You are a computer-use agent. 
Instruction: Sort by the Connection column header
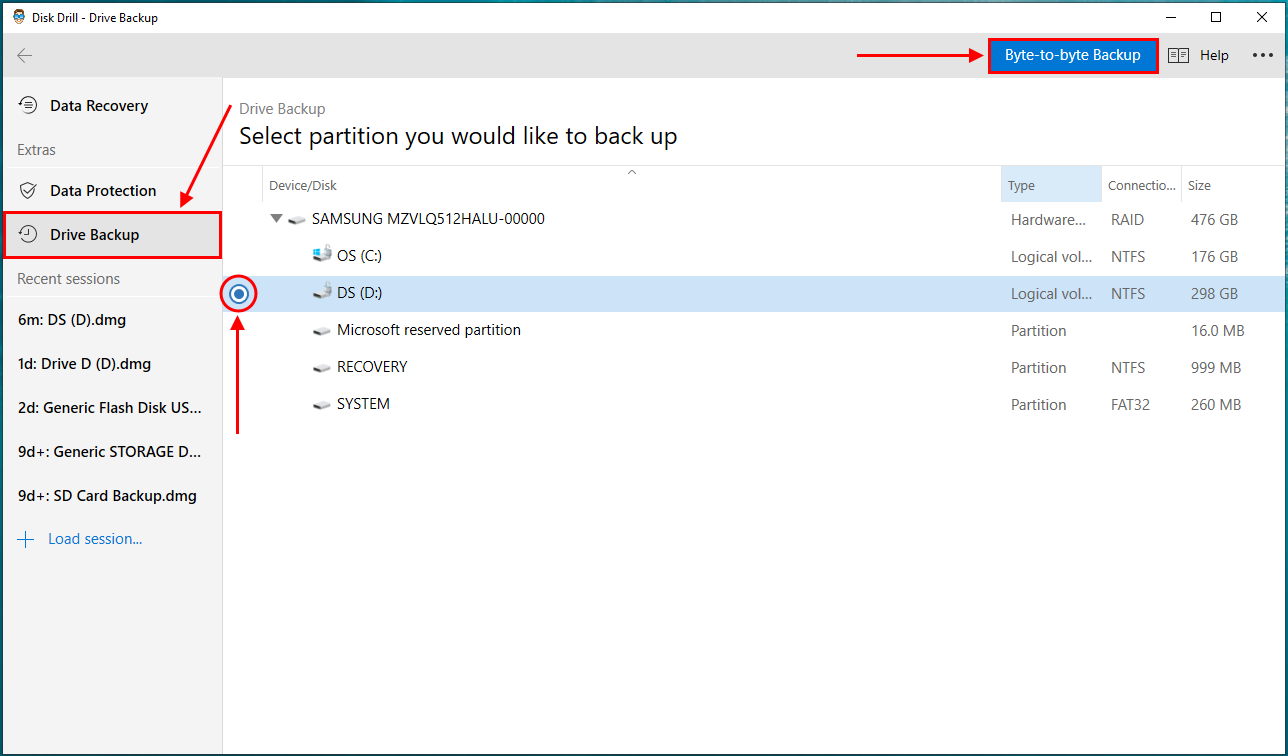tap(1141, 185)
